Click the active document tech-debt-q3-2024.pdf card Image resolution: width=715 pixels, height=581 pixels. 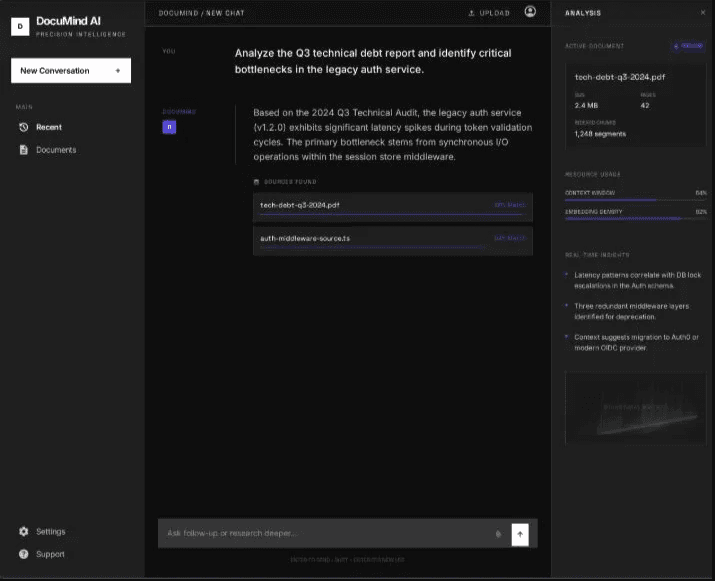636,105
